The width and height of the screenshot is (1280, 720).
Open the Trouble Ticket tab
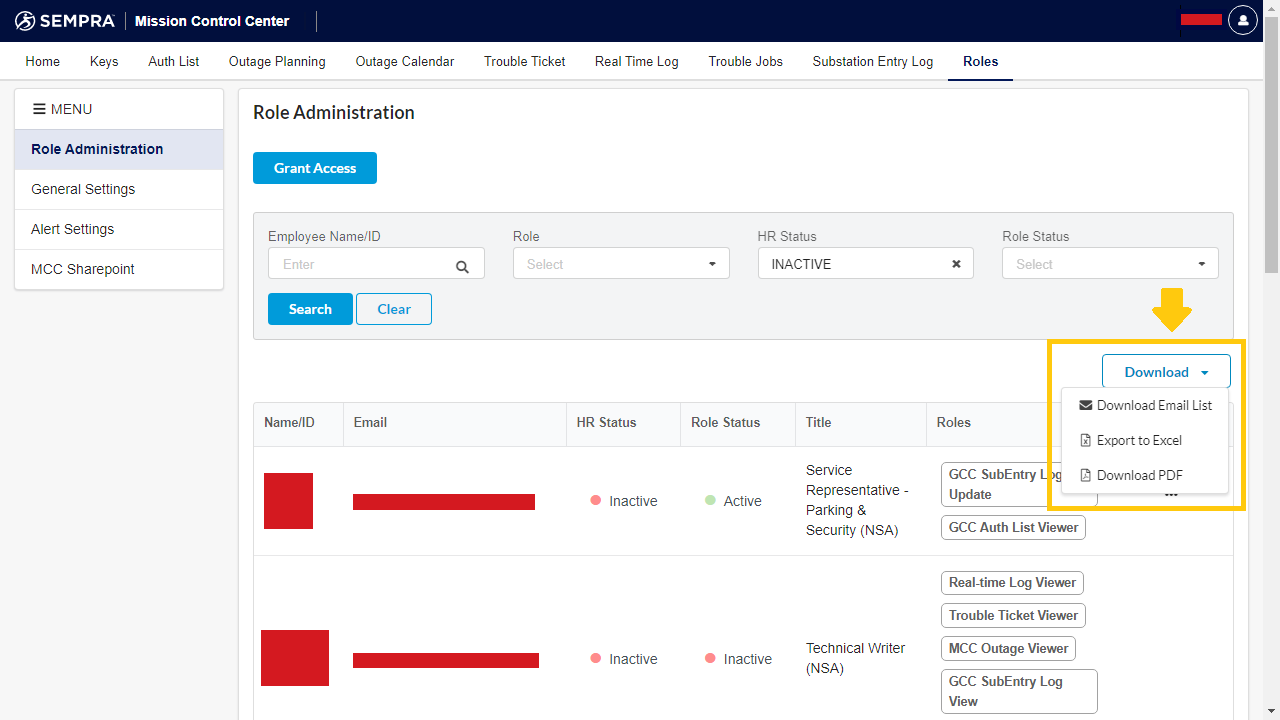(x=524, y=61)
